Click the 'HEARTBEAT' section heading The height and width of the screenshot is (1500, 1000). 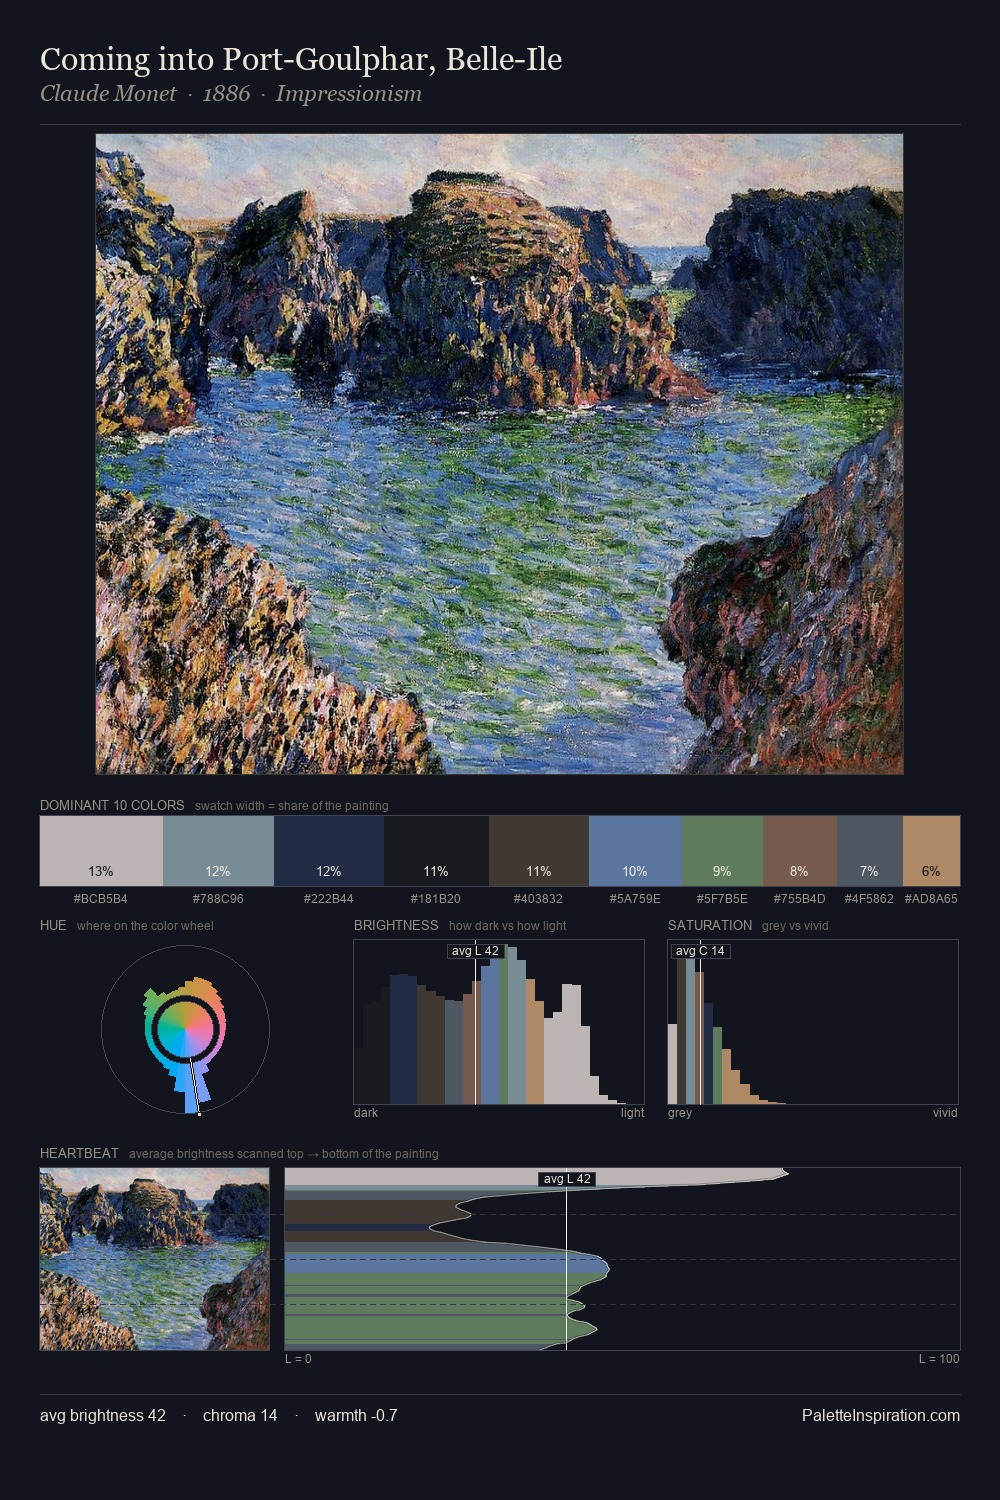79,1153
